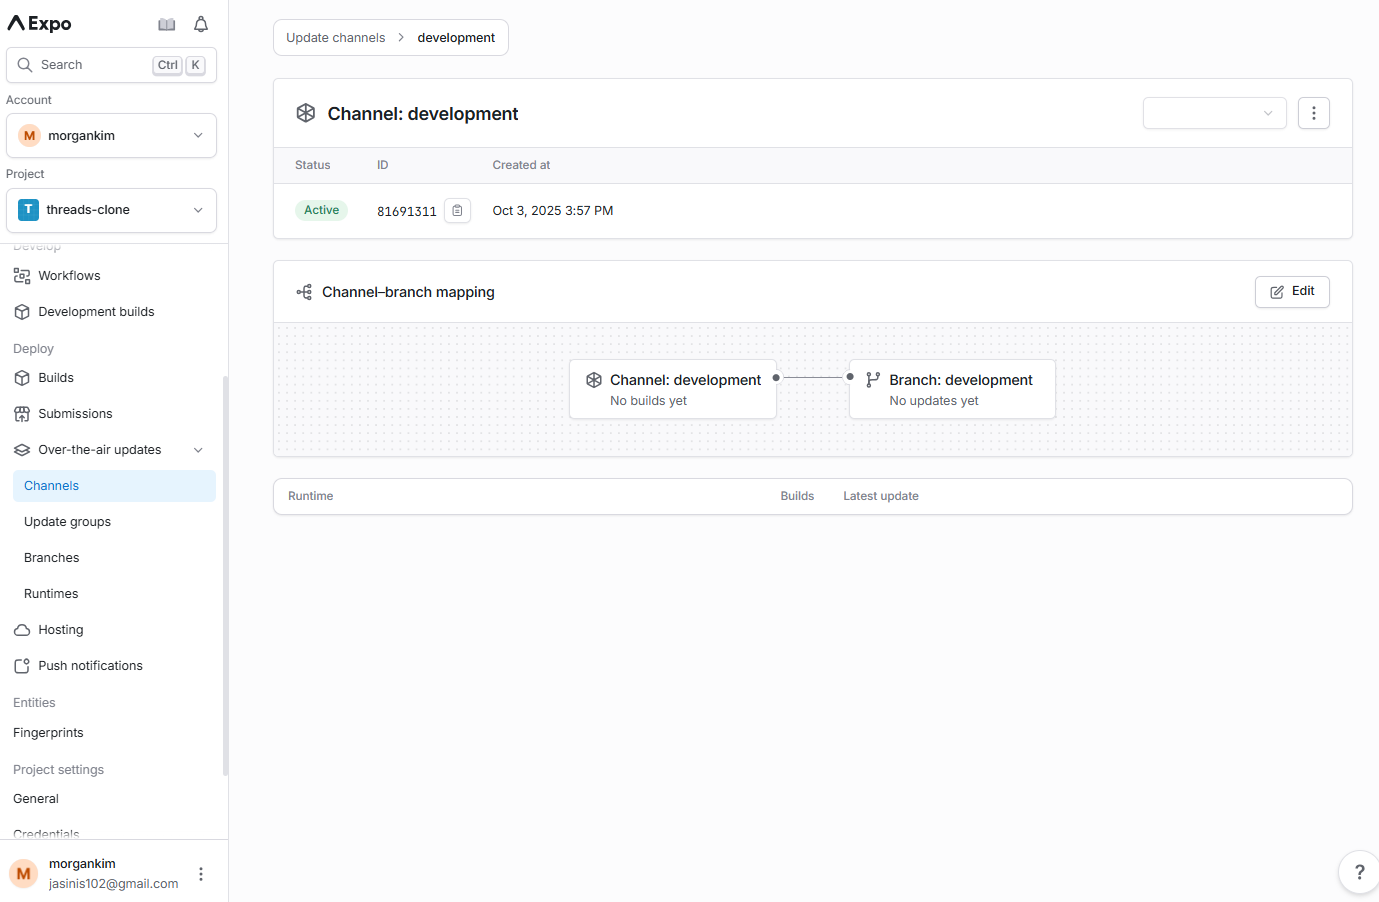Click the Expo logo
Viewport: 1379px width, 902px height.
[x=39, y=23]
